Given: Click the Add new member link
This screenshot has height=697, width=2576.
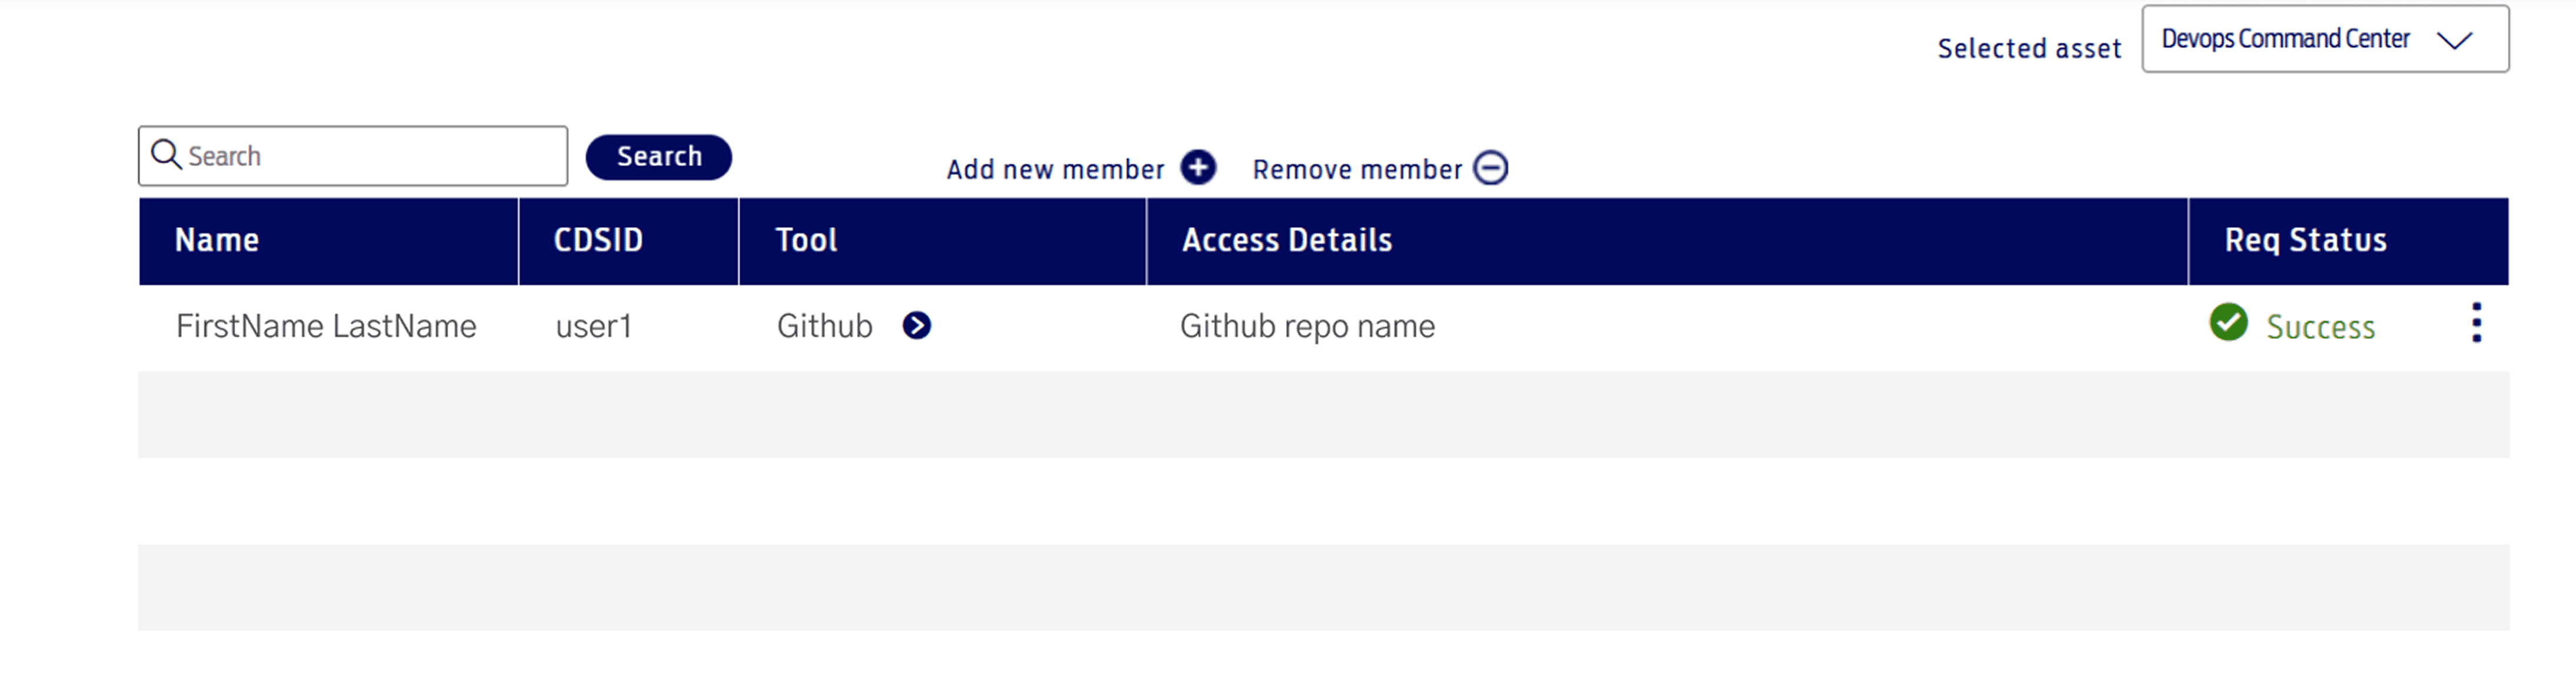Looking at the screenshot, I should [x=1055, y=169].
